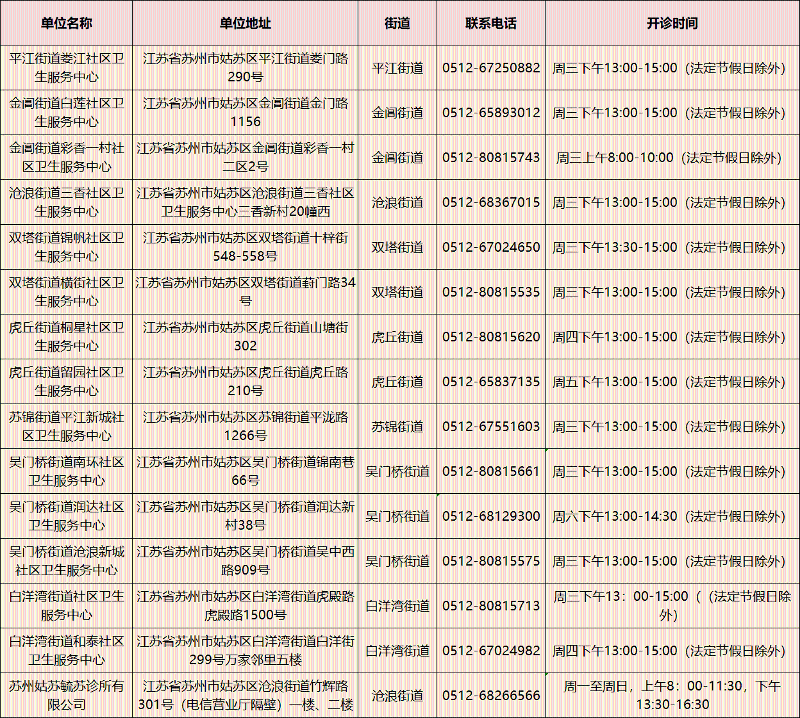Click phone number 0512-67551603
The height and width of the screenshot is (718, 800).
click(x=491, y=427)
